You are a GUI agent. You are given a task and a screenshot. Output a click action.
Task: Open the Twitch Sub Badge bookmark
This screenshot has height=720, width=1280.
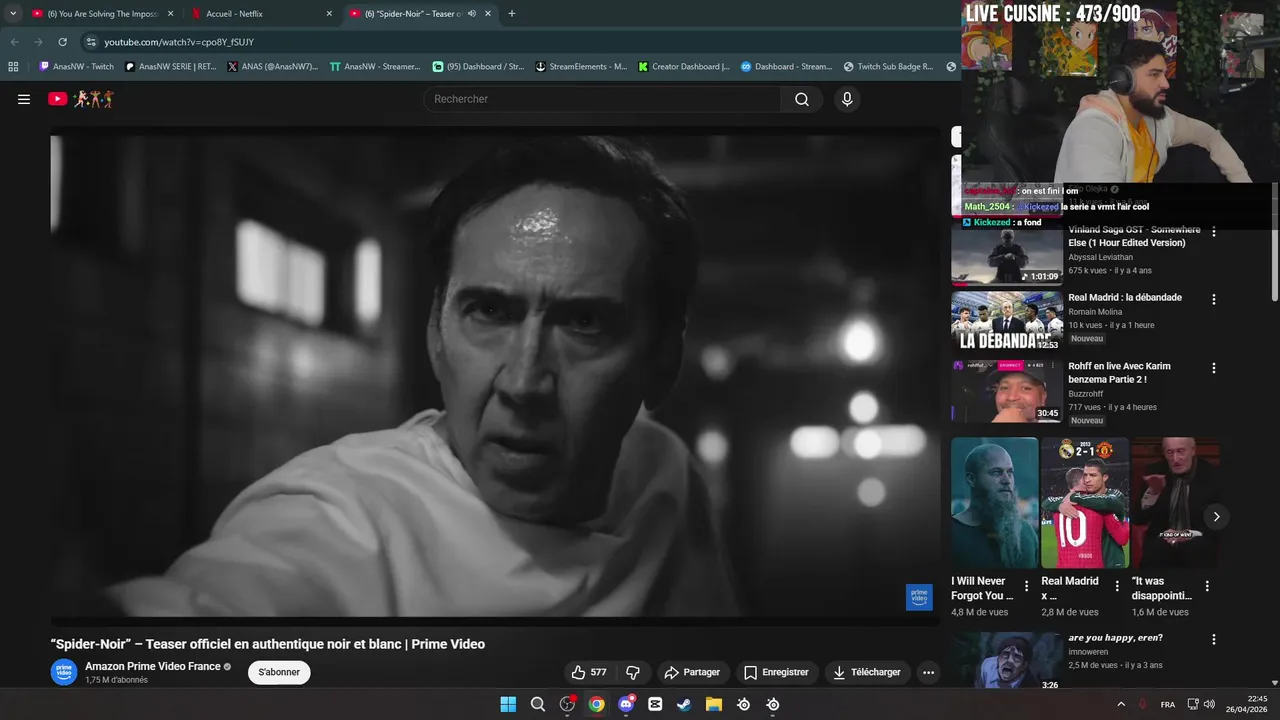tap(888, 67)
